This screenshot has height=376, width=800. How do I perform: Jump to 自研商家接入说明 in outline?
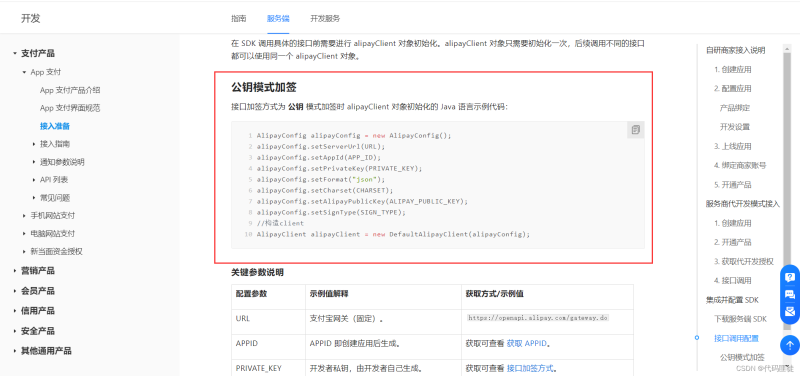coord(735,50)
